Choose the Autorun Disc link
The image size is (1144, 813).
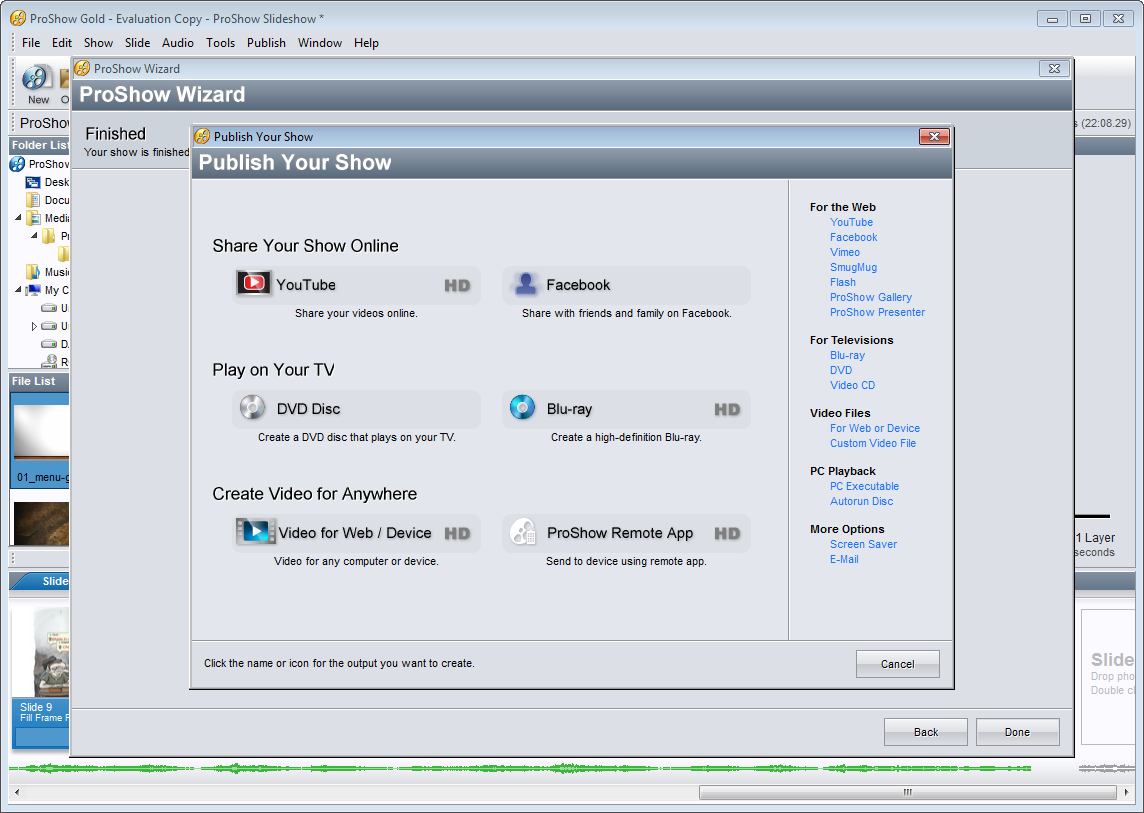tap(862, 501)
